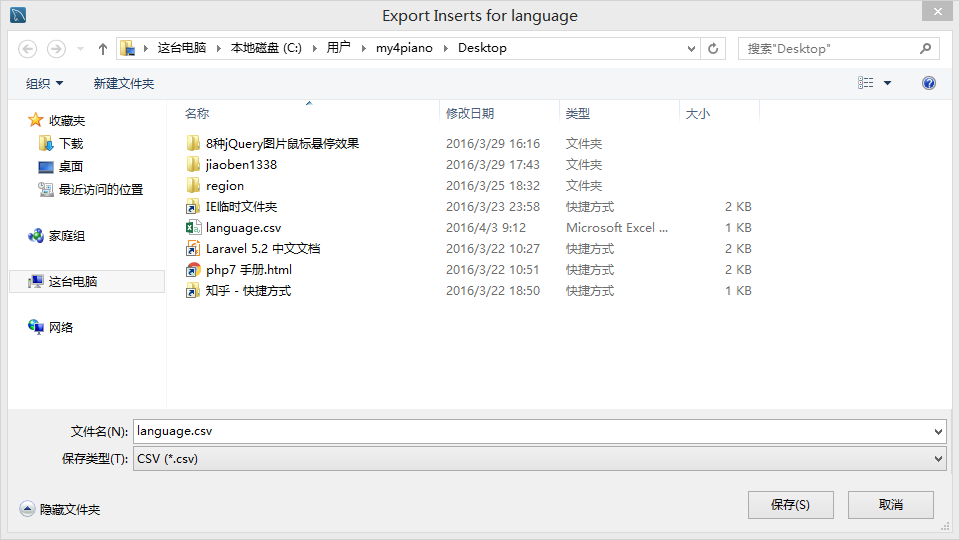
Task: Select 本地磁盘 (C:) in the address path
Action: pyautogui.click(x=266, y=48)
